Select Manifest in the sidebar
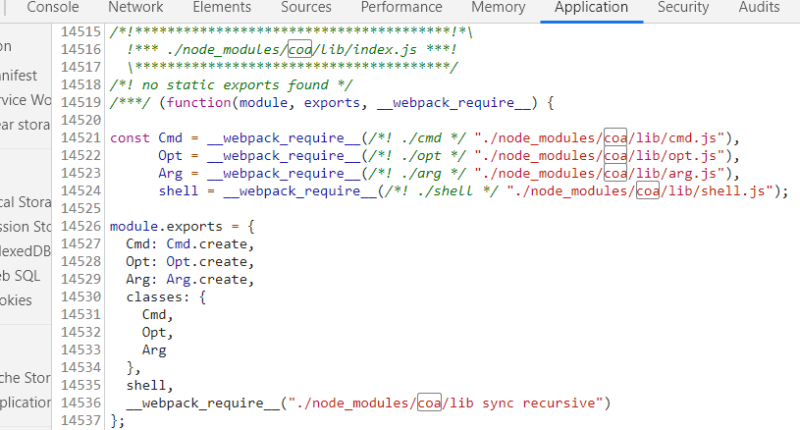Screen dimensions: 800x430 point(18,75)
